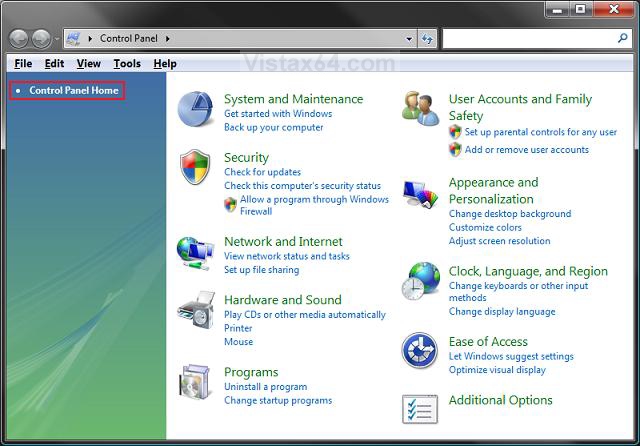
Task: Click the Security shield icon
Action: point(195,166)
